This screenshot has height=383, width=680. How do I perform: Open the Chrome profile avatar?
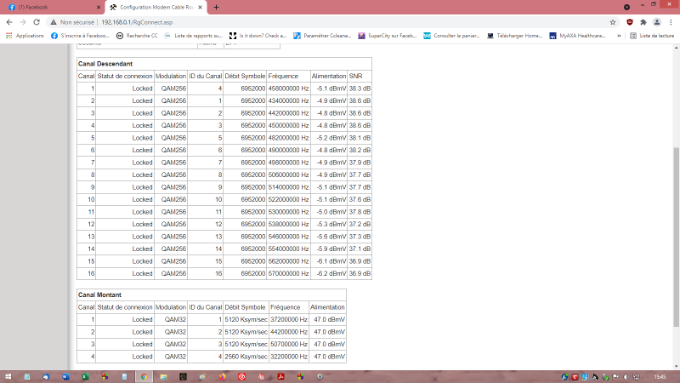[x=657, y=22]
